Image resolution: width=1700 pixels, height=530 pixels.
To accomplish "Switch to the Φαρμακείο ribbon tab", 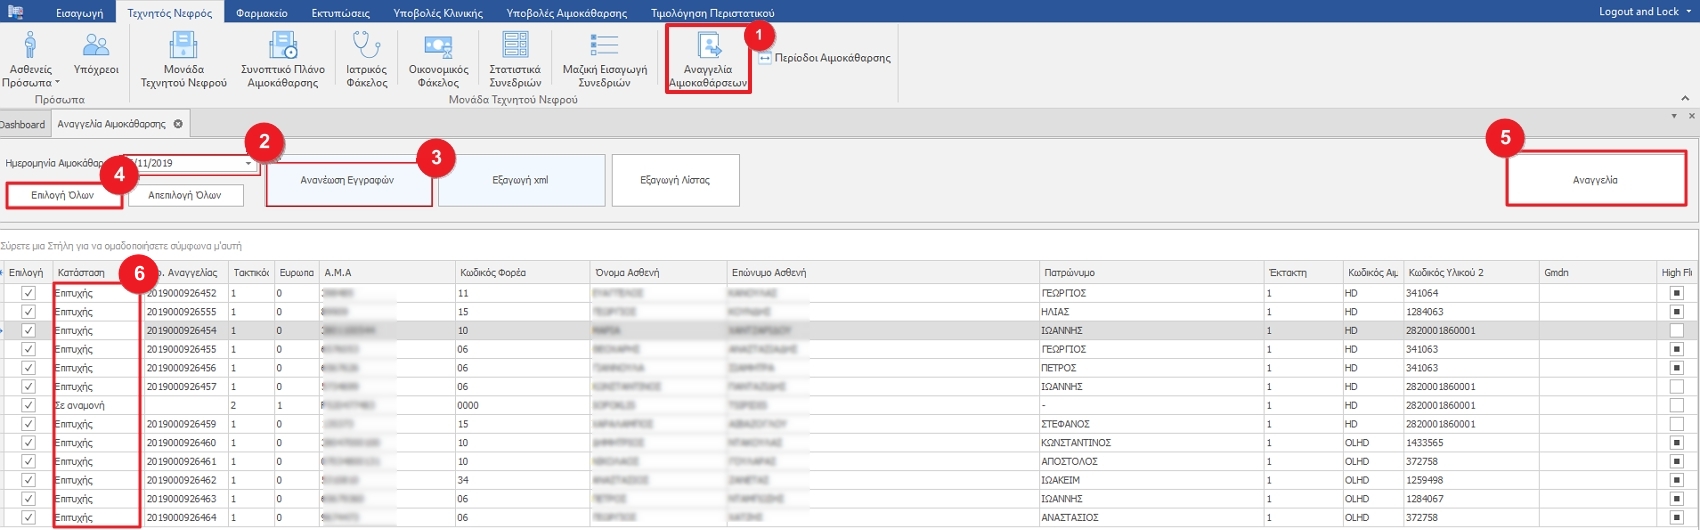I will point(262,13).
